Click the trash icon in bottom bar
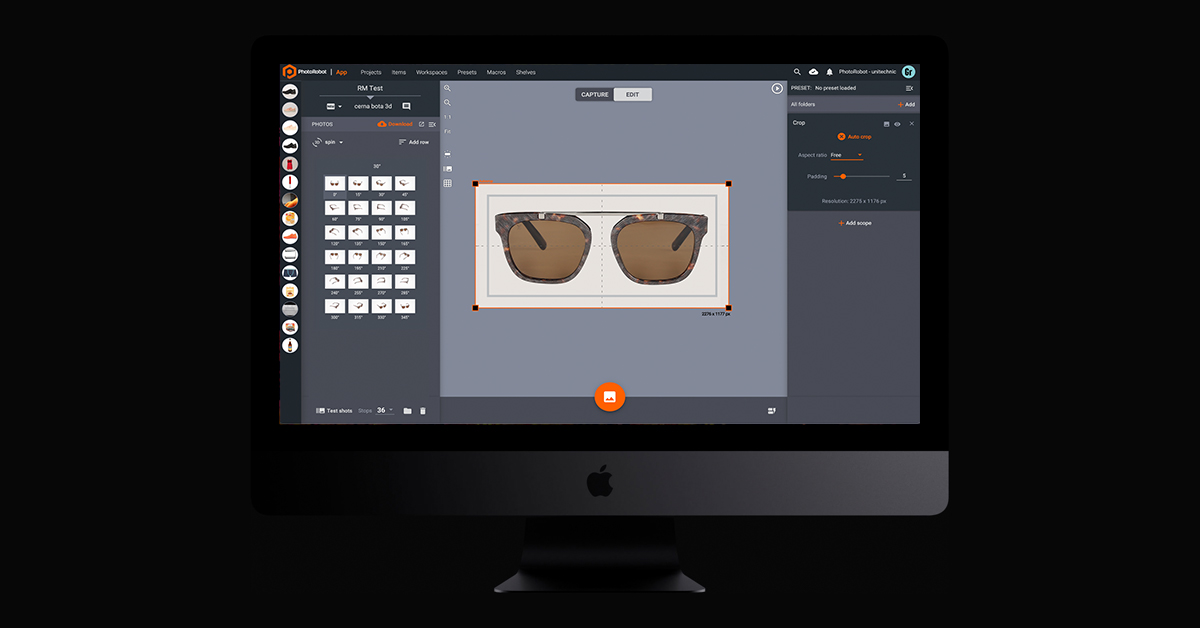Viewport: 1200px width, 628px height. click(423, 411)
